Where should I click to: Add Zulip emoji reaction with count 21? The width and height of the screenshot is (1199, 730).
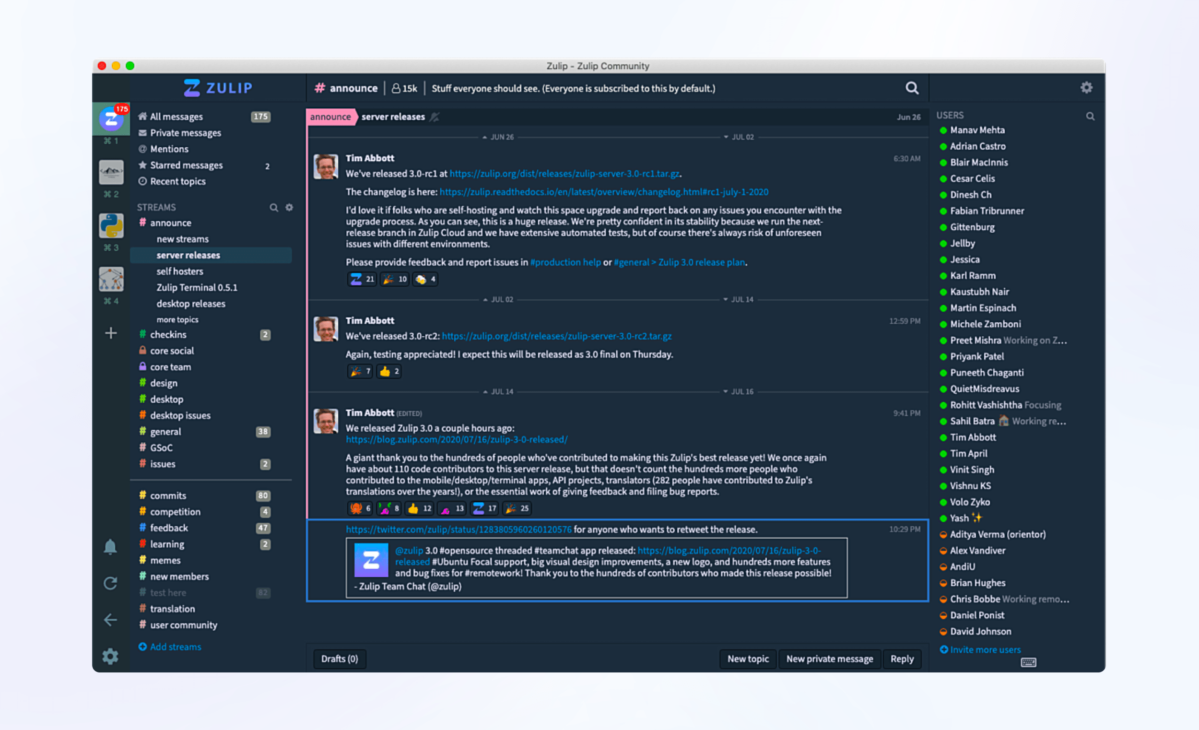tap(362, 279)
